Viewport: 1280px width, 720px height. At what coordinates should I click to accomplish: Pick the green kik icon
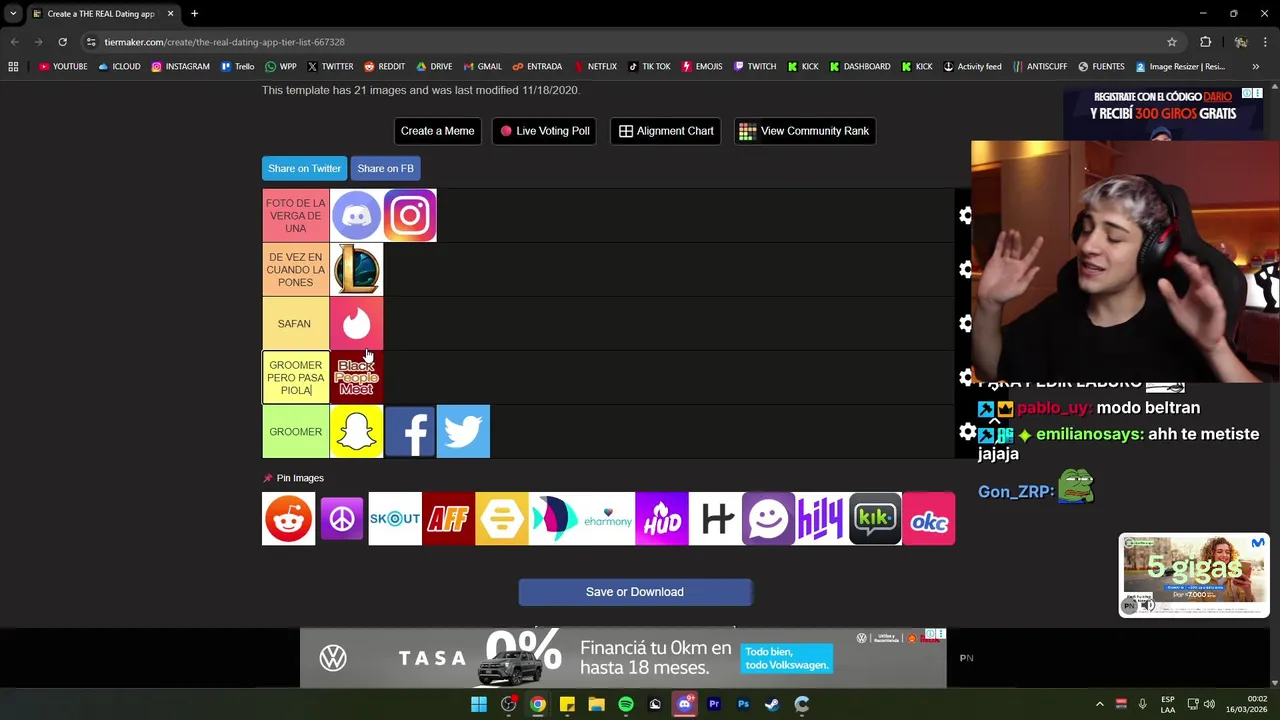pyautogui.click(x=875, y=519)
